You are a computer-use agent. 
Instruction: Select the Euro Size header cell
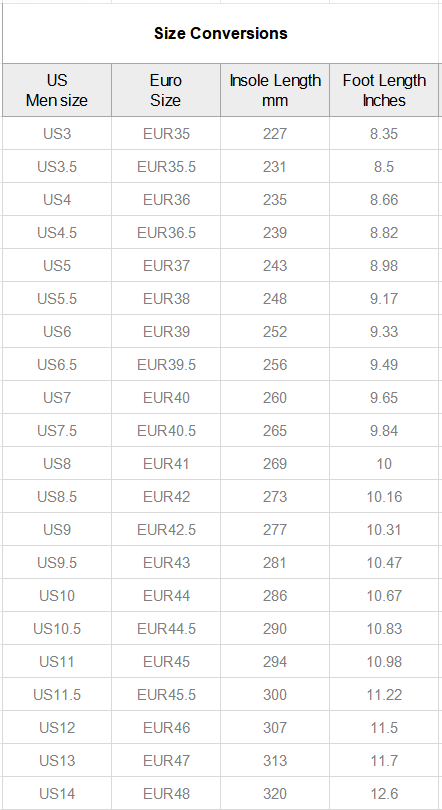166,90
